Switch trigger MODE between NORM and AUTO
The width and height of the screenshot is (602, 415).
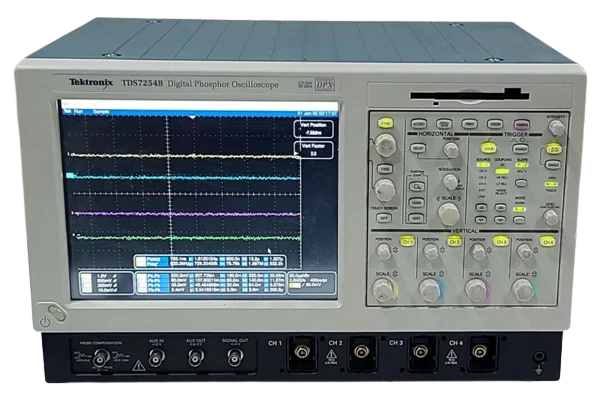(519, 220)
